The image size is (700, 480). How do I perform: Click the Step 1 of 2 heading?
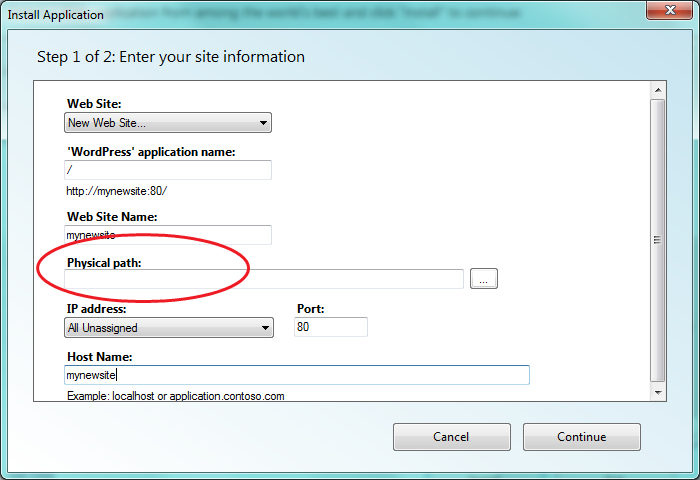(171, 57)
